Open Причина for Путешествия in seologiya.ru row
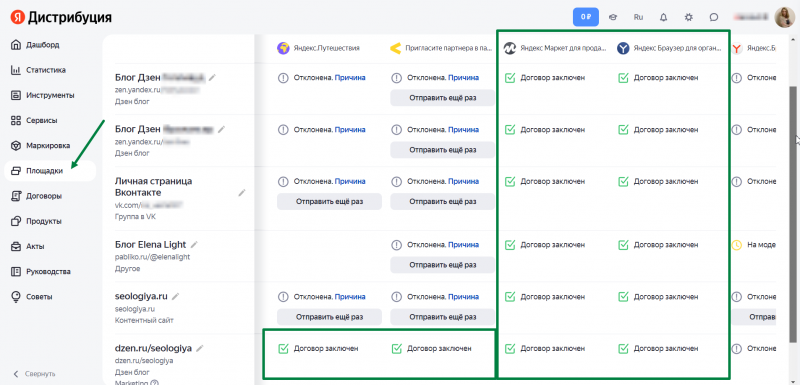The height and width of the screenshot is (385, 800). coord(350,297)
